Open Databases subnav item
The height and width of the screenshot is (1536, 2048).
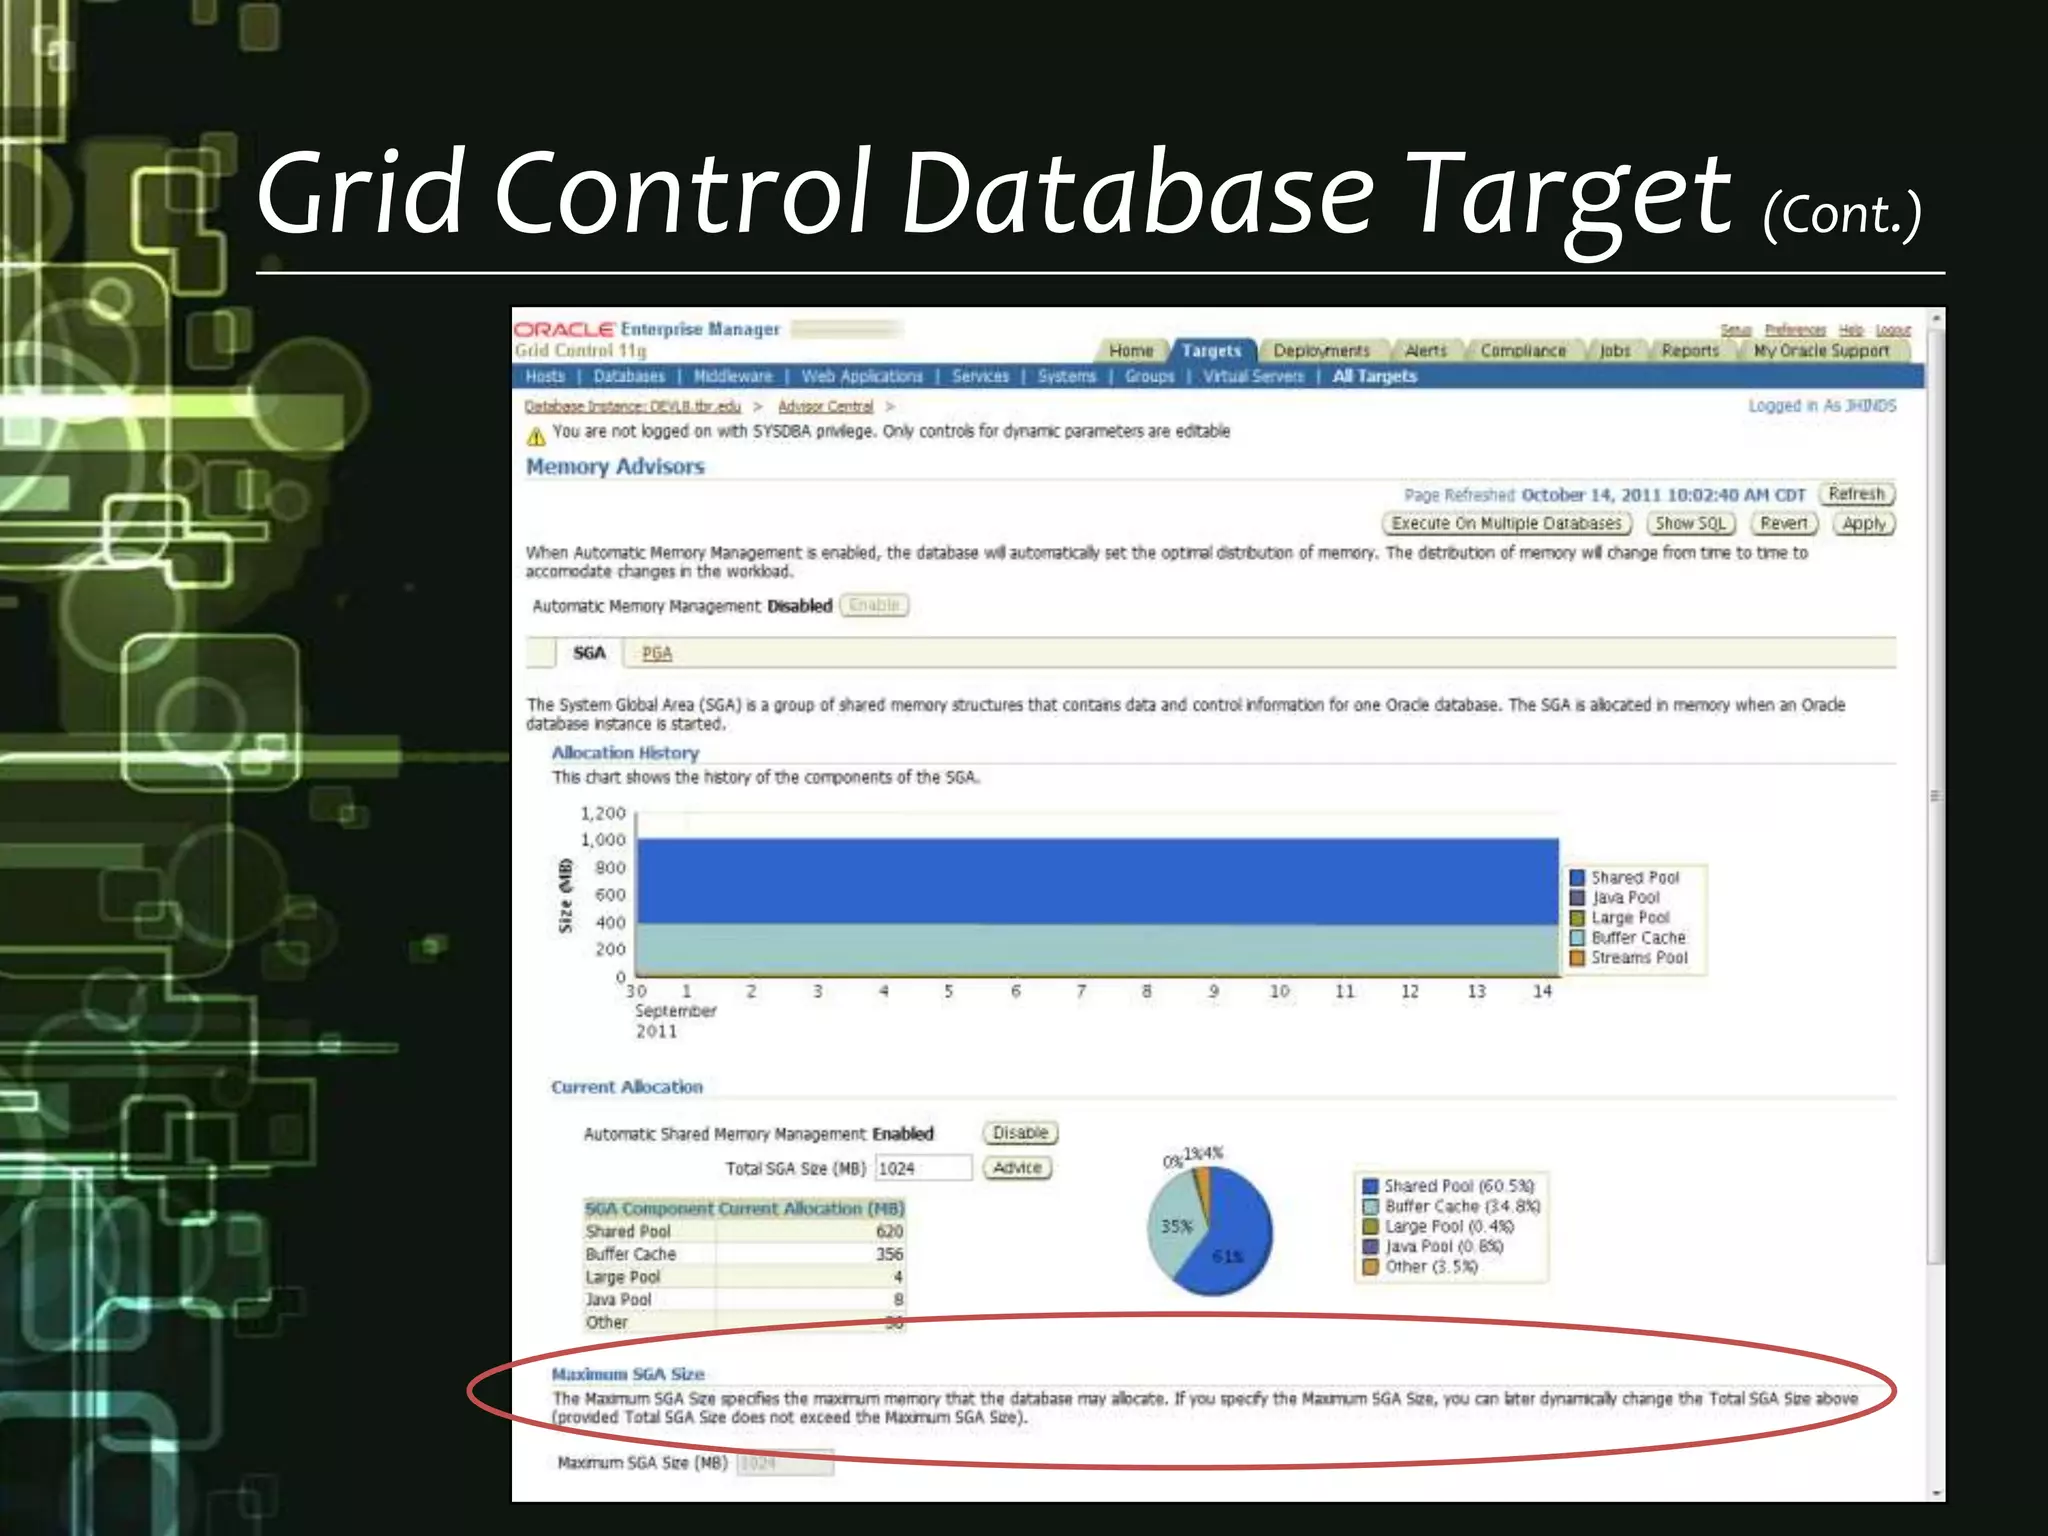[x=629, y=377]
